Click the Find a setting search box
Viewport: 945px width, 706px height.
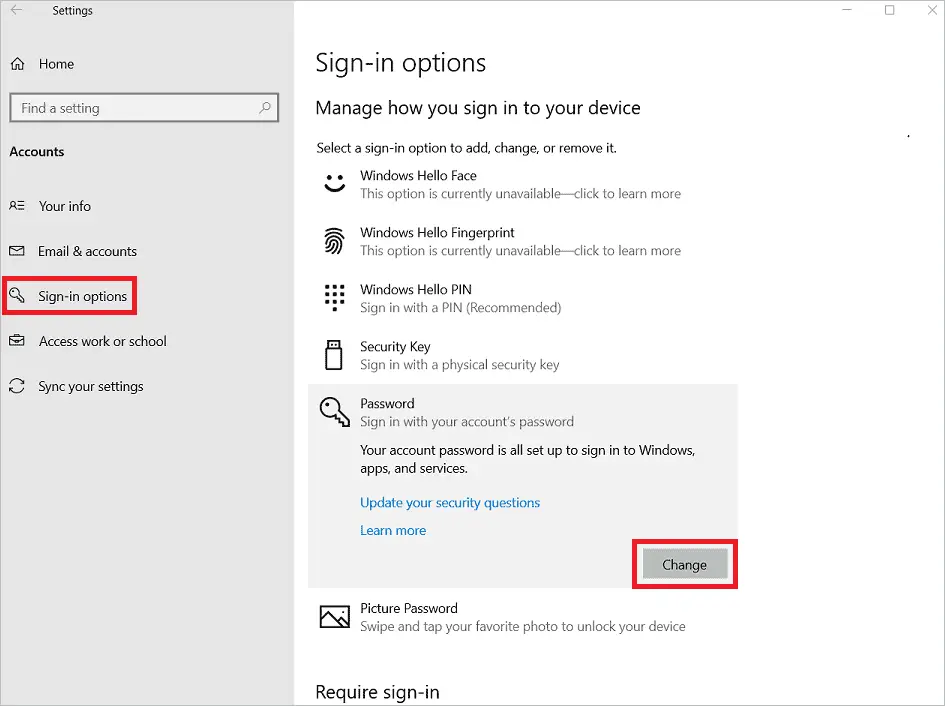[x=144, y=108]
